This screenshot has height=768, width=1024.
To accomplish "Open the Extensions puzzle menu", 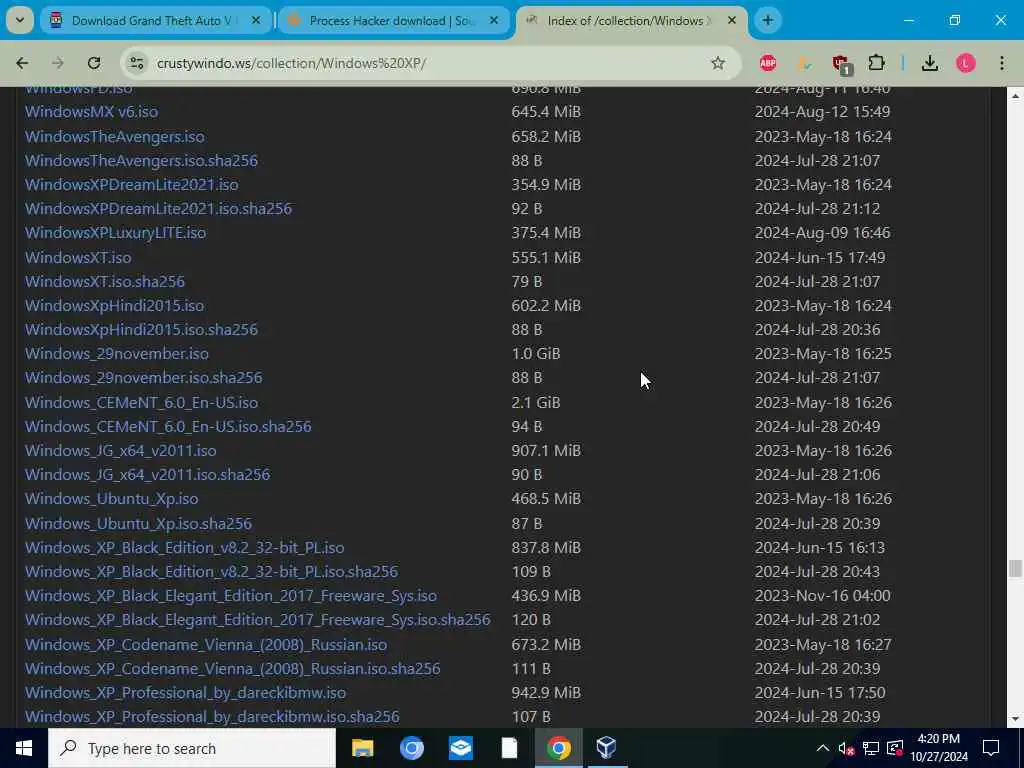I will [x=876, y=63].
